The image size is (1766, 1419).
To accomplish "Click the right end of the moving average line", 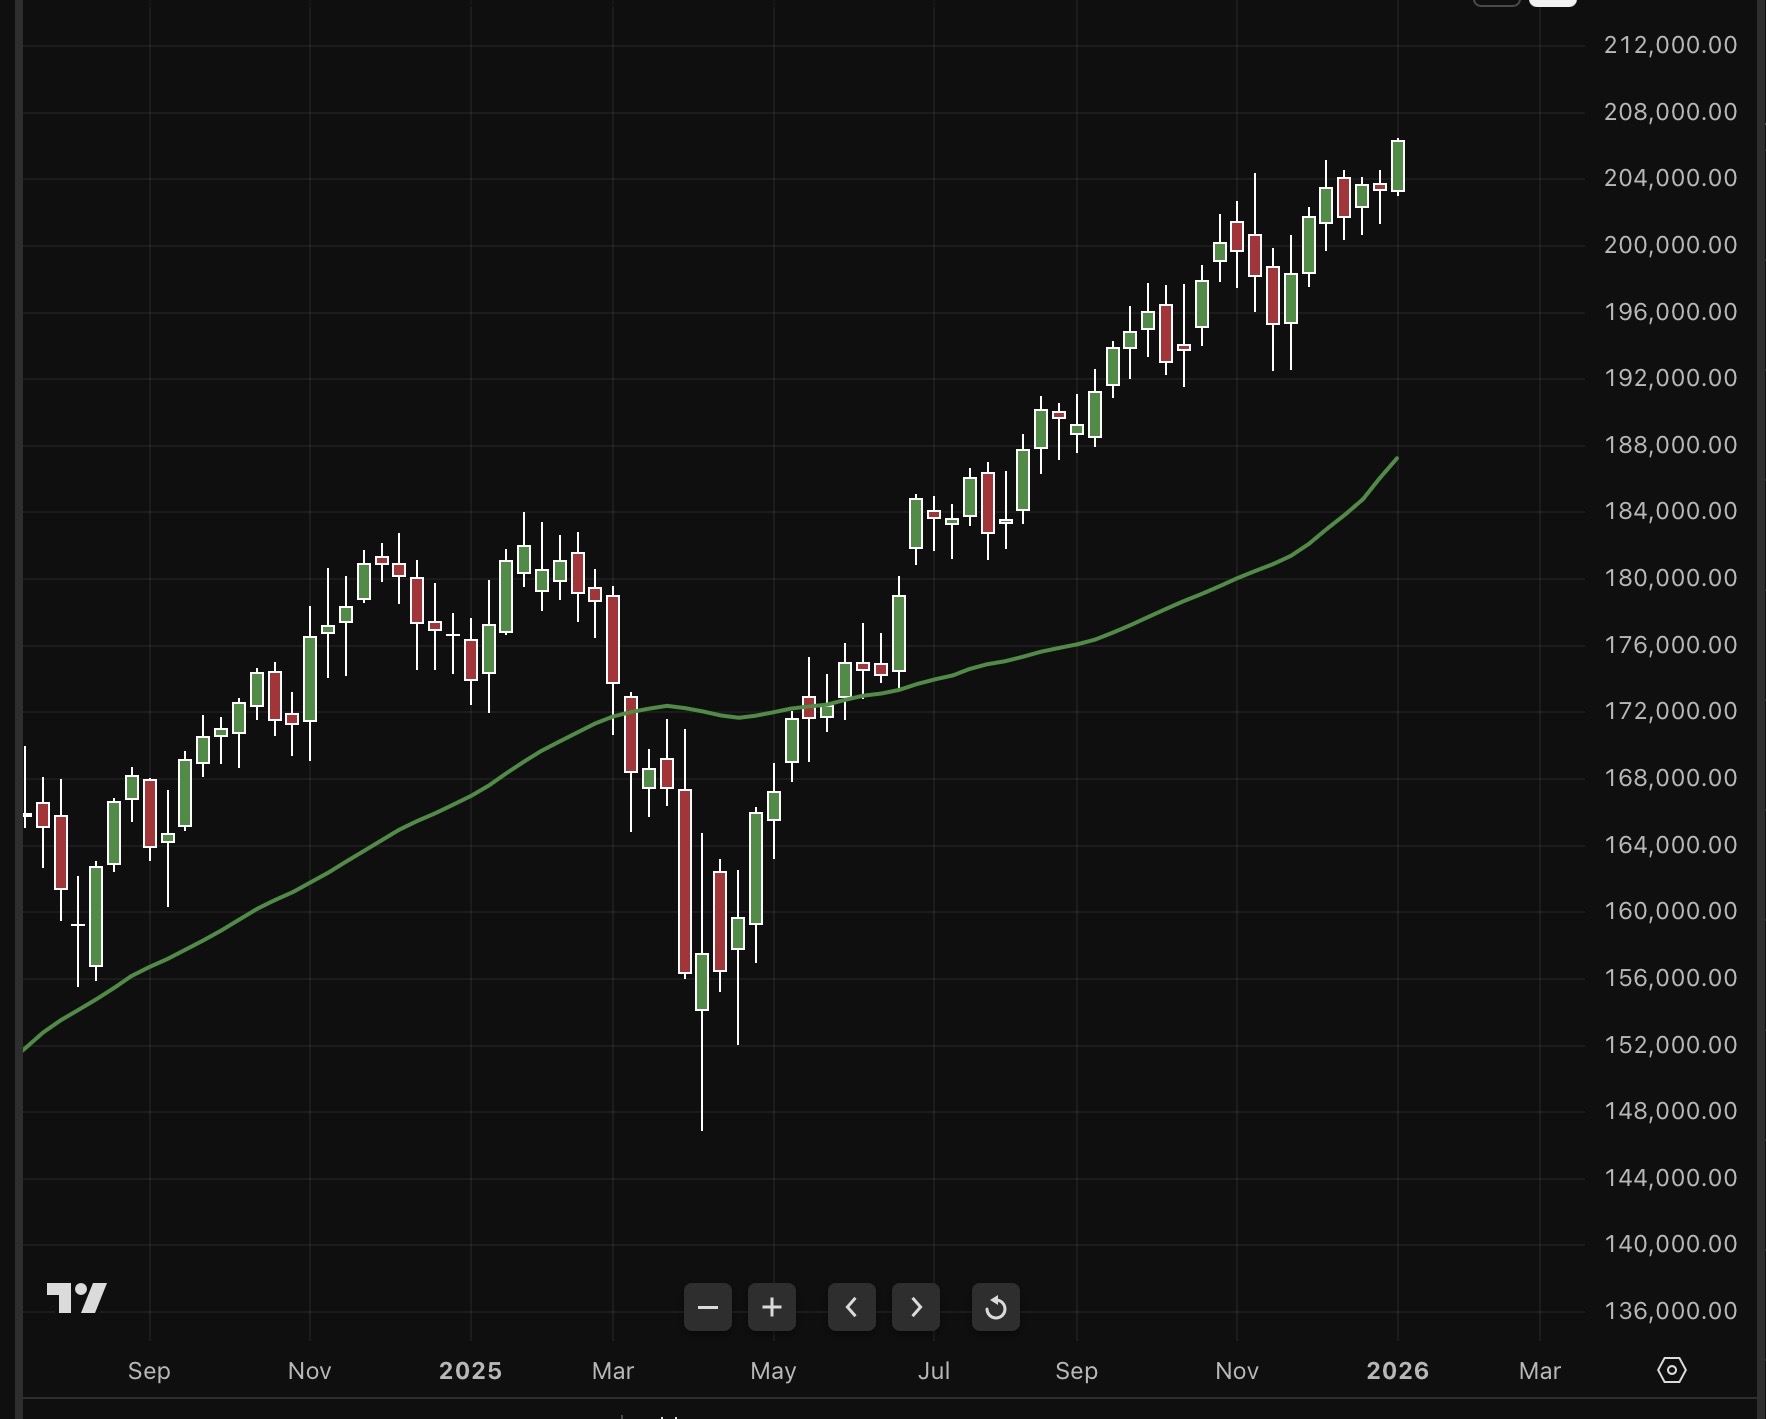I will click(1396, 459).
